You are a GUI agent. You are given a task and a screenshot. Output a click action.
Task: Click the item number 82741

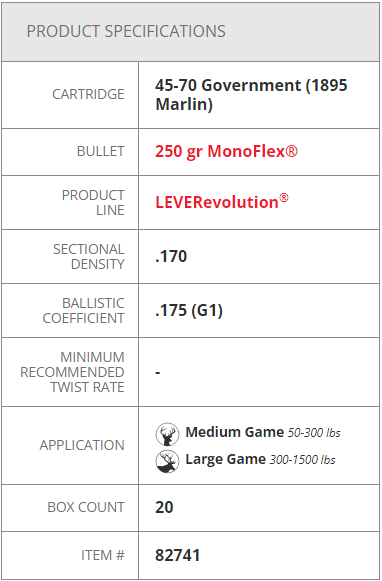pyautogui.click(x=177, y=555)
